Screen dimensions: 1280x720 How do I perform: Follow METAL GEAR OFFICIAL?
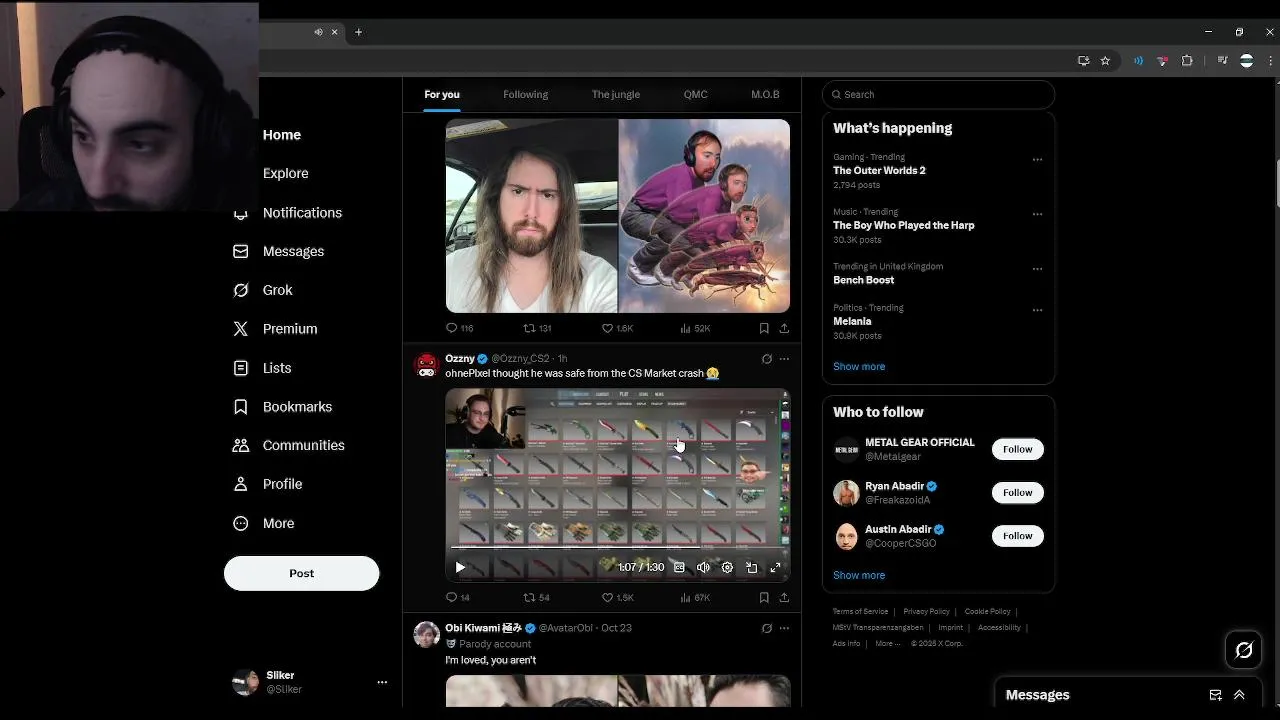point(1017,449)
